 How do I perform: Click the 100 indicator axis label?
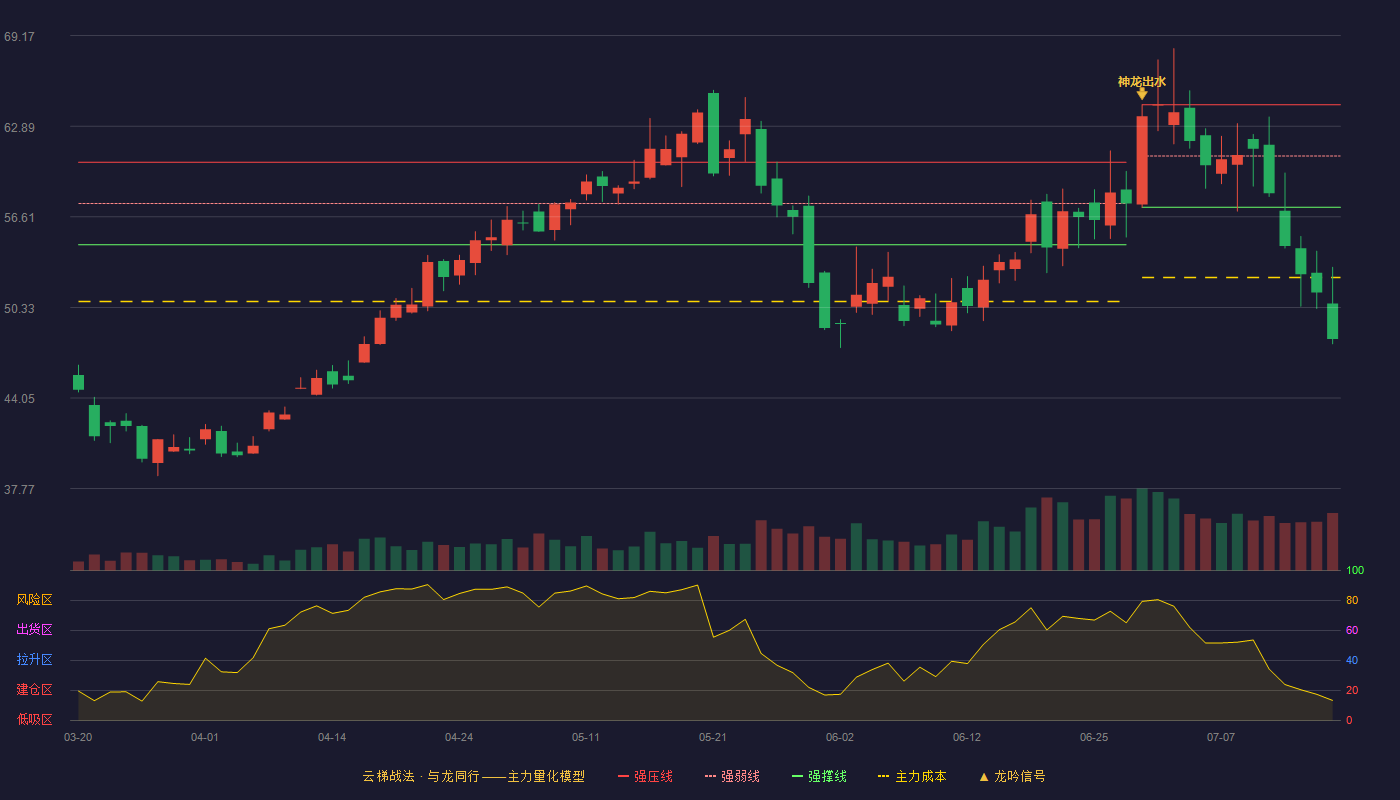[1355, 571]
